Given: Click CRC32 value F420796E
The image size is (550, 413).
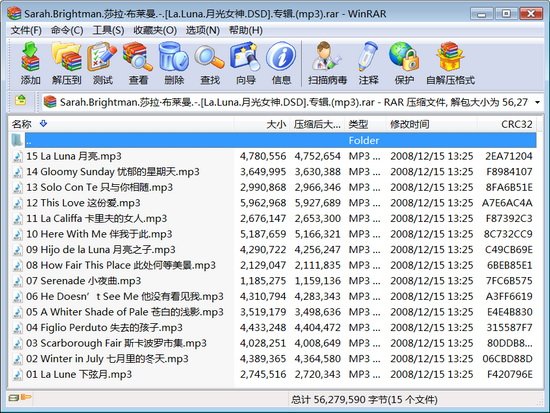Looking at the screenshot, I should [x=510, y=375].
